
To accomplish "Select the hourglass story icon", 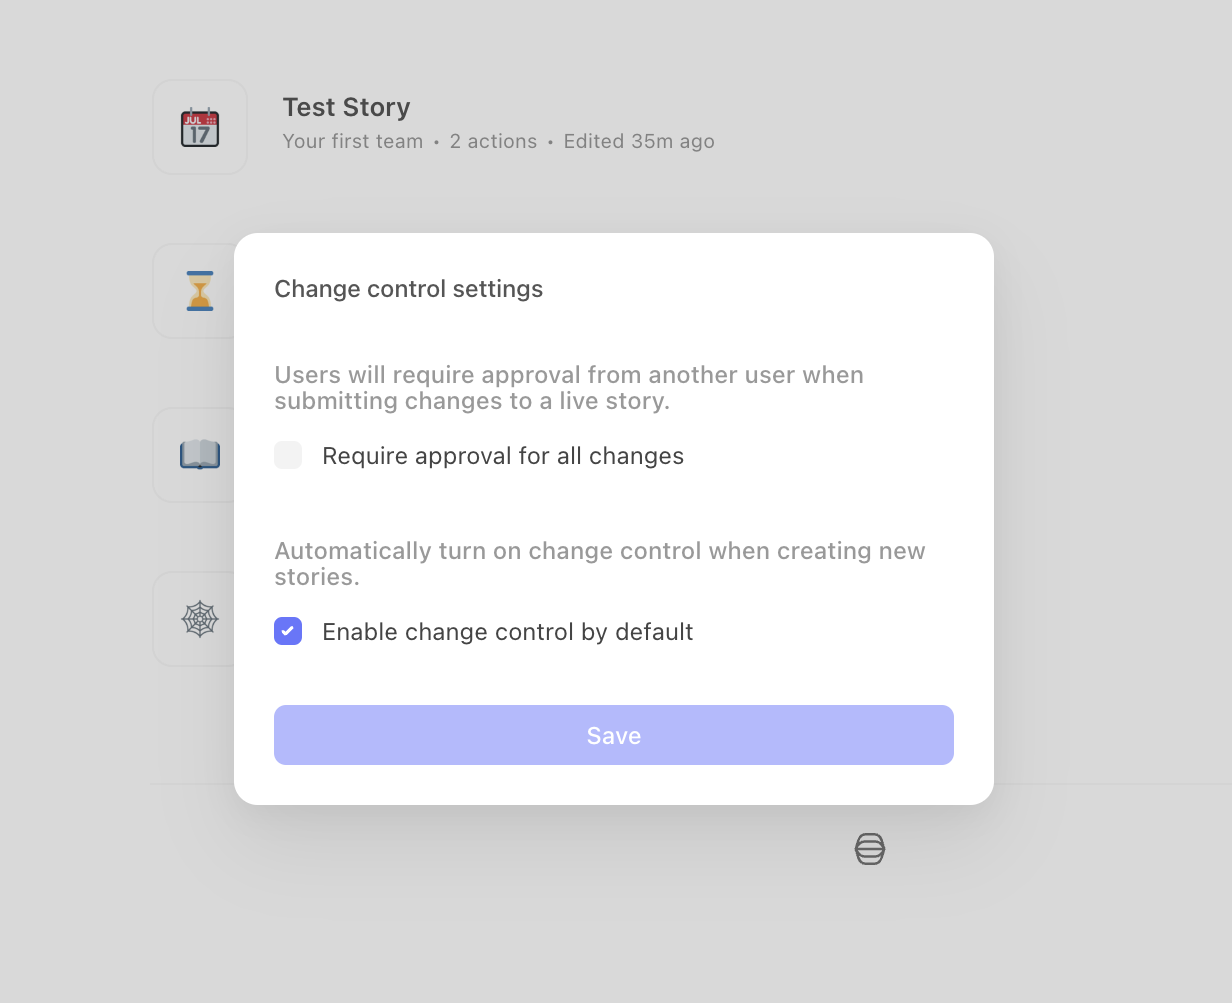I will [x=200, y=291].
